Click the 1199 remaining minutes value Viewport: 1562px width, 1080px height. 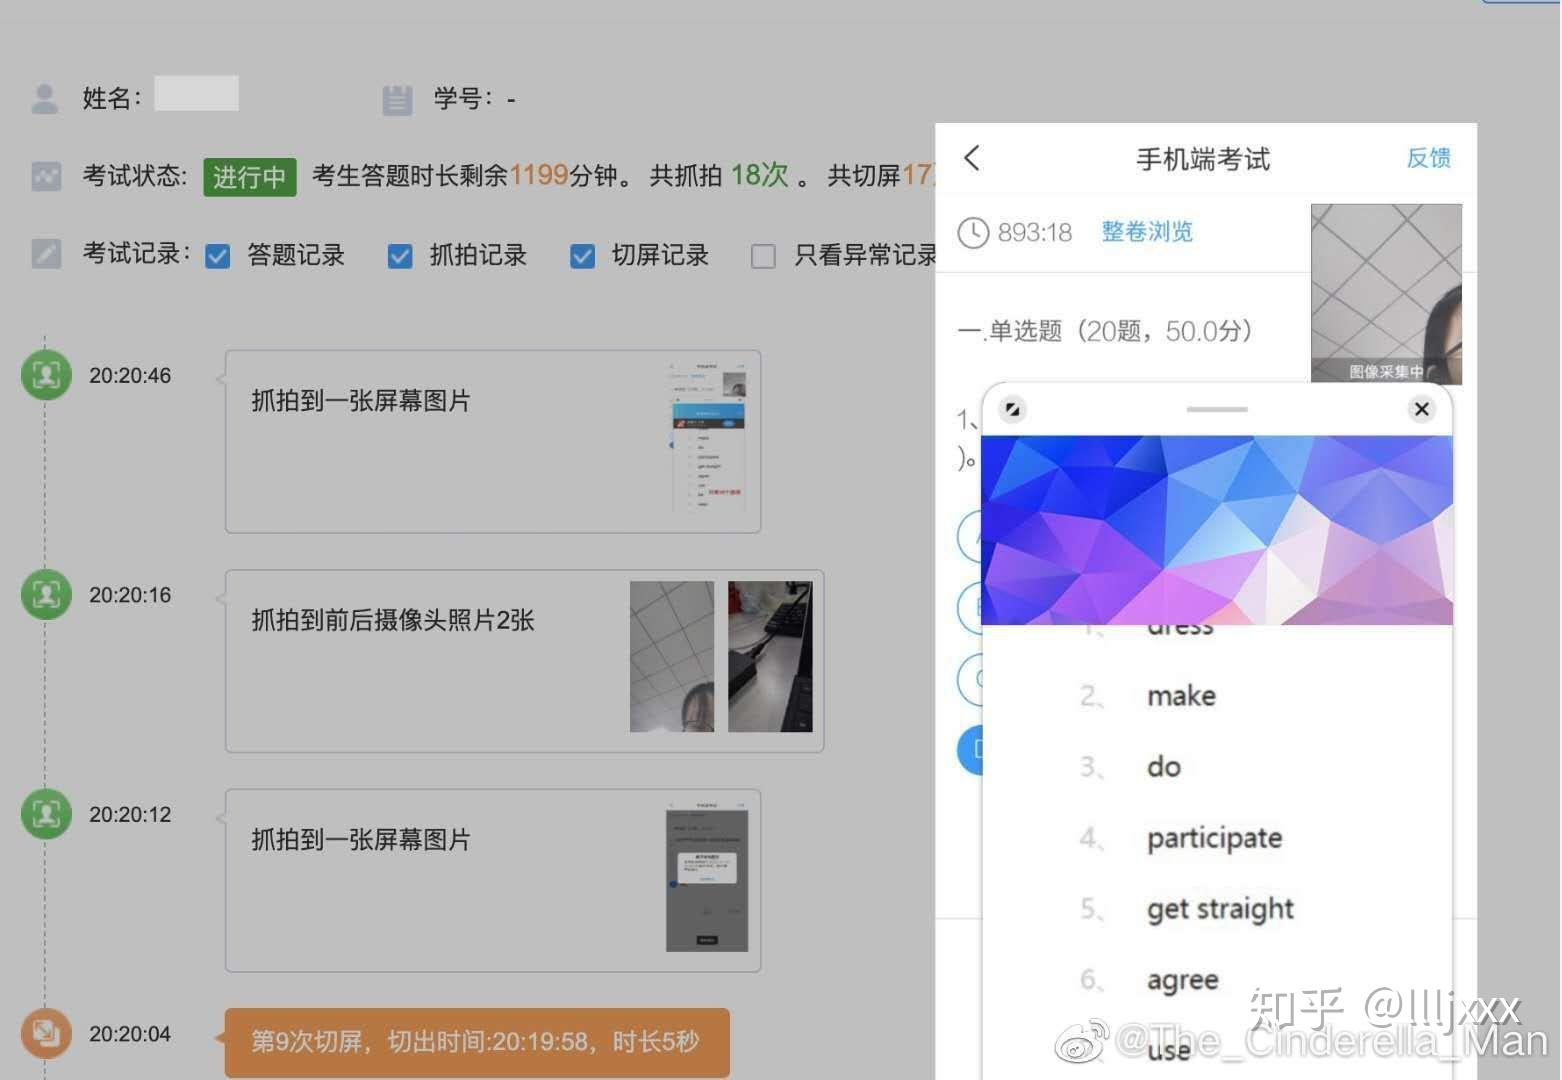pos(538,176)
